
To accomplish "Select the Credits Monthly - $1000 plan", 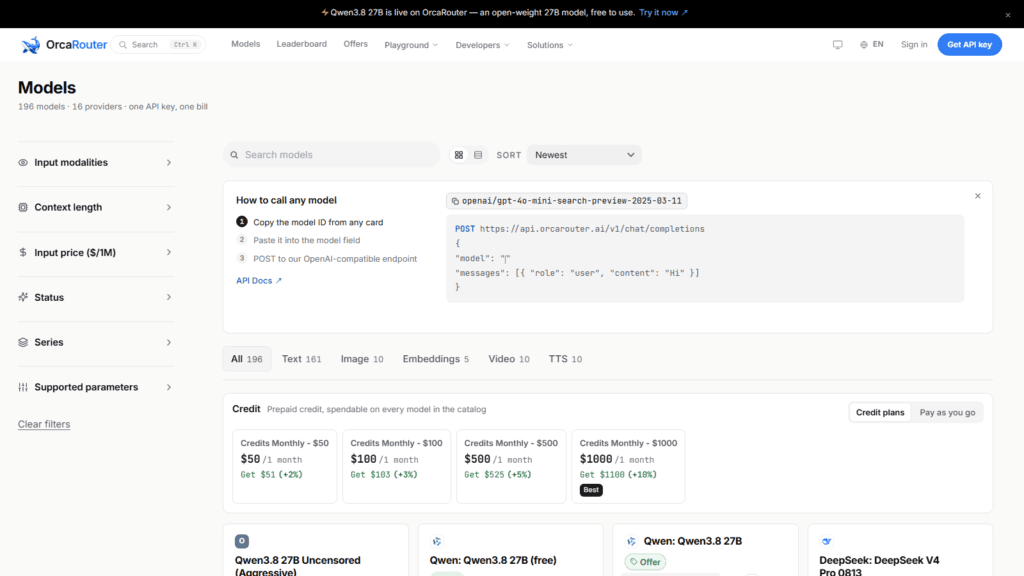I will 628,466.
